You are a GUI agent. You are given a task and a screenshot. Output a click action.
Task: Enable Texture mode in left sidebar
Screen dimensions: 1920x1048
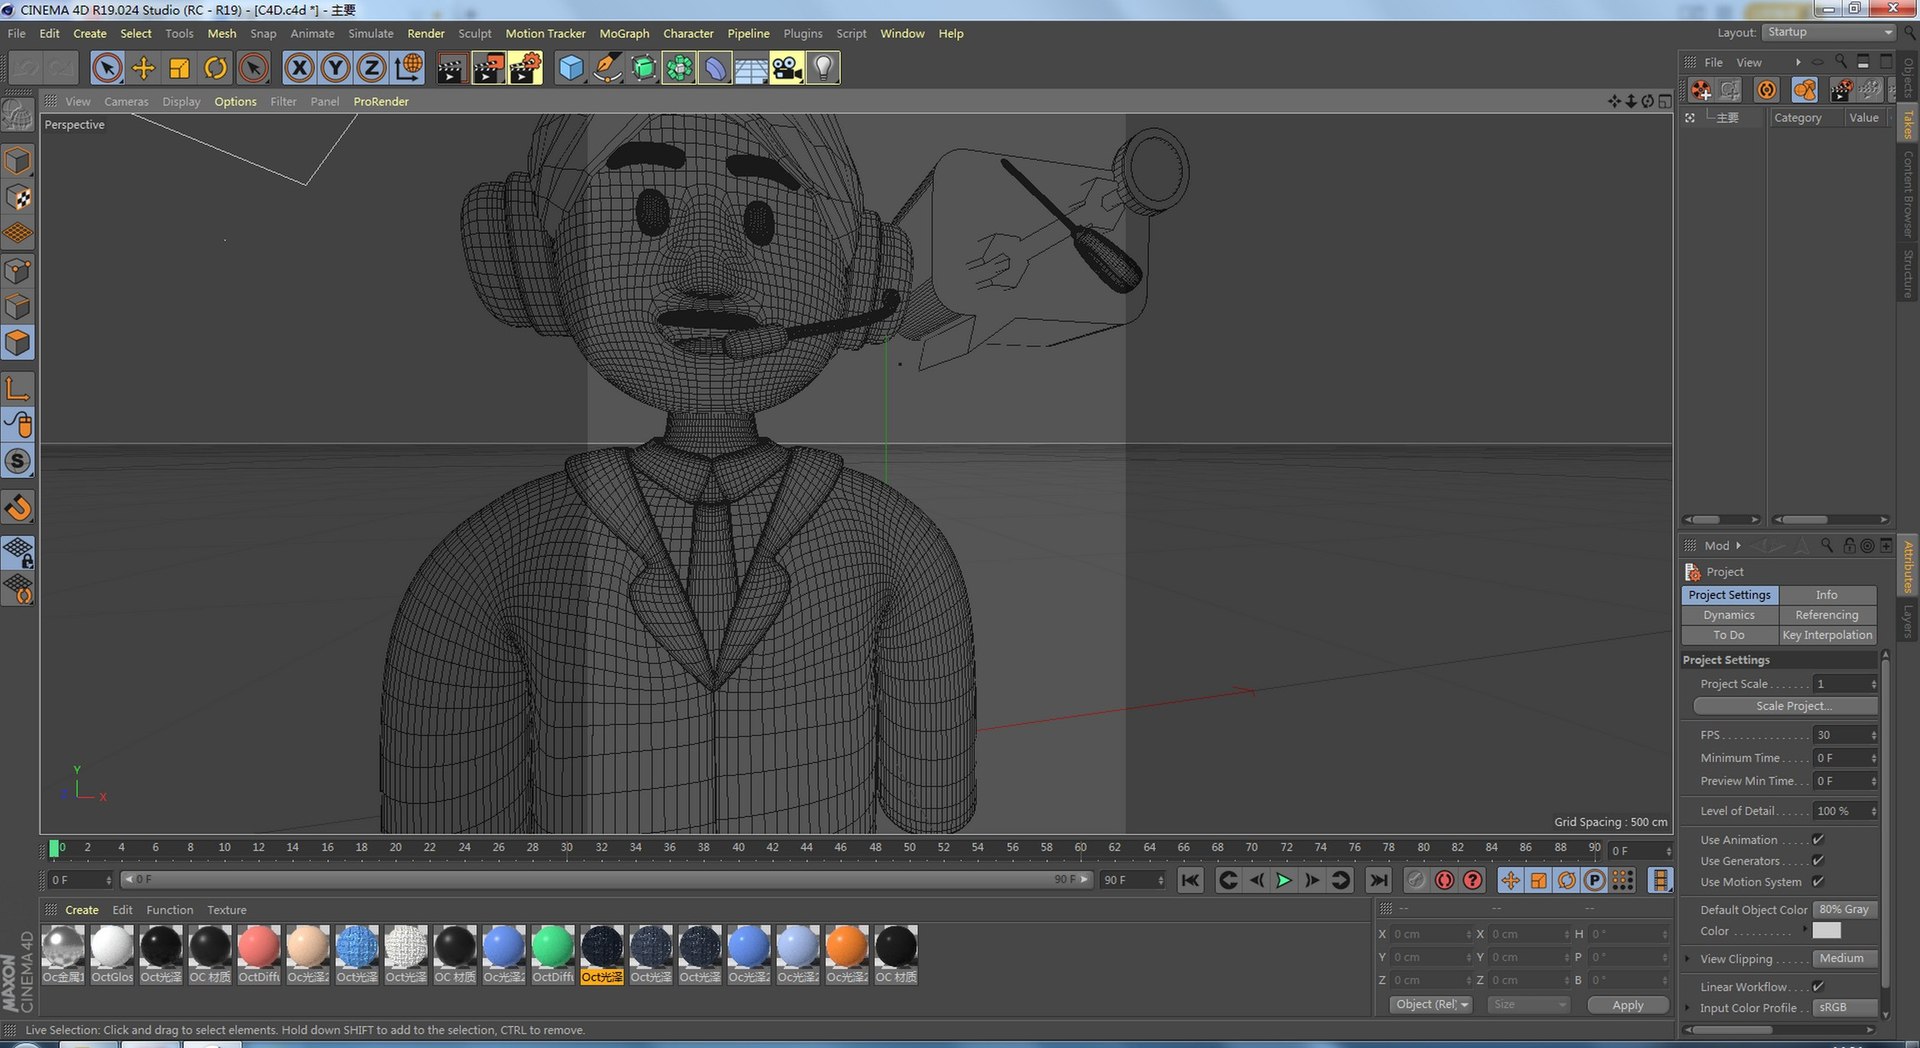pos(19,197)
